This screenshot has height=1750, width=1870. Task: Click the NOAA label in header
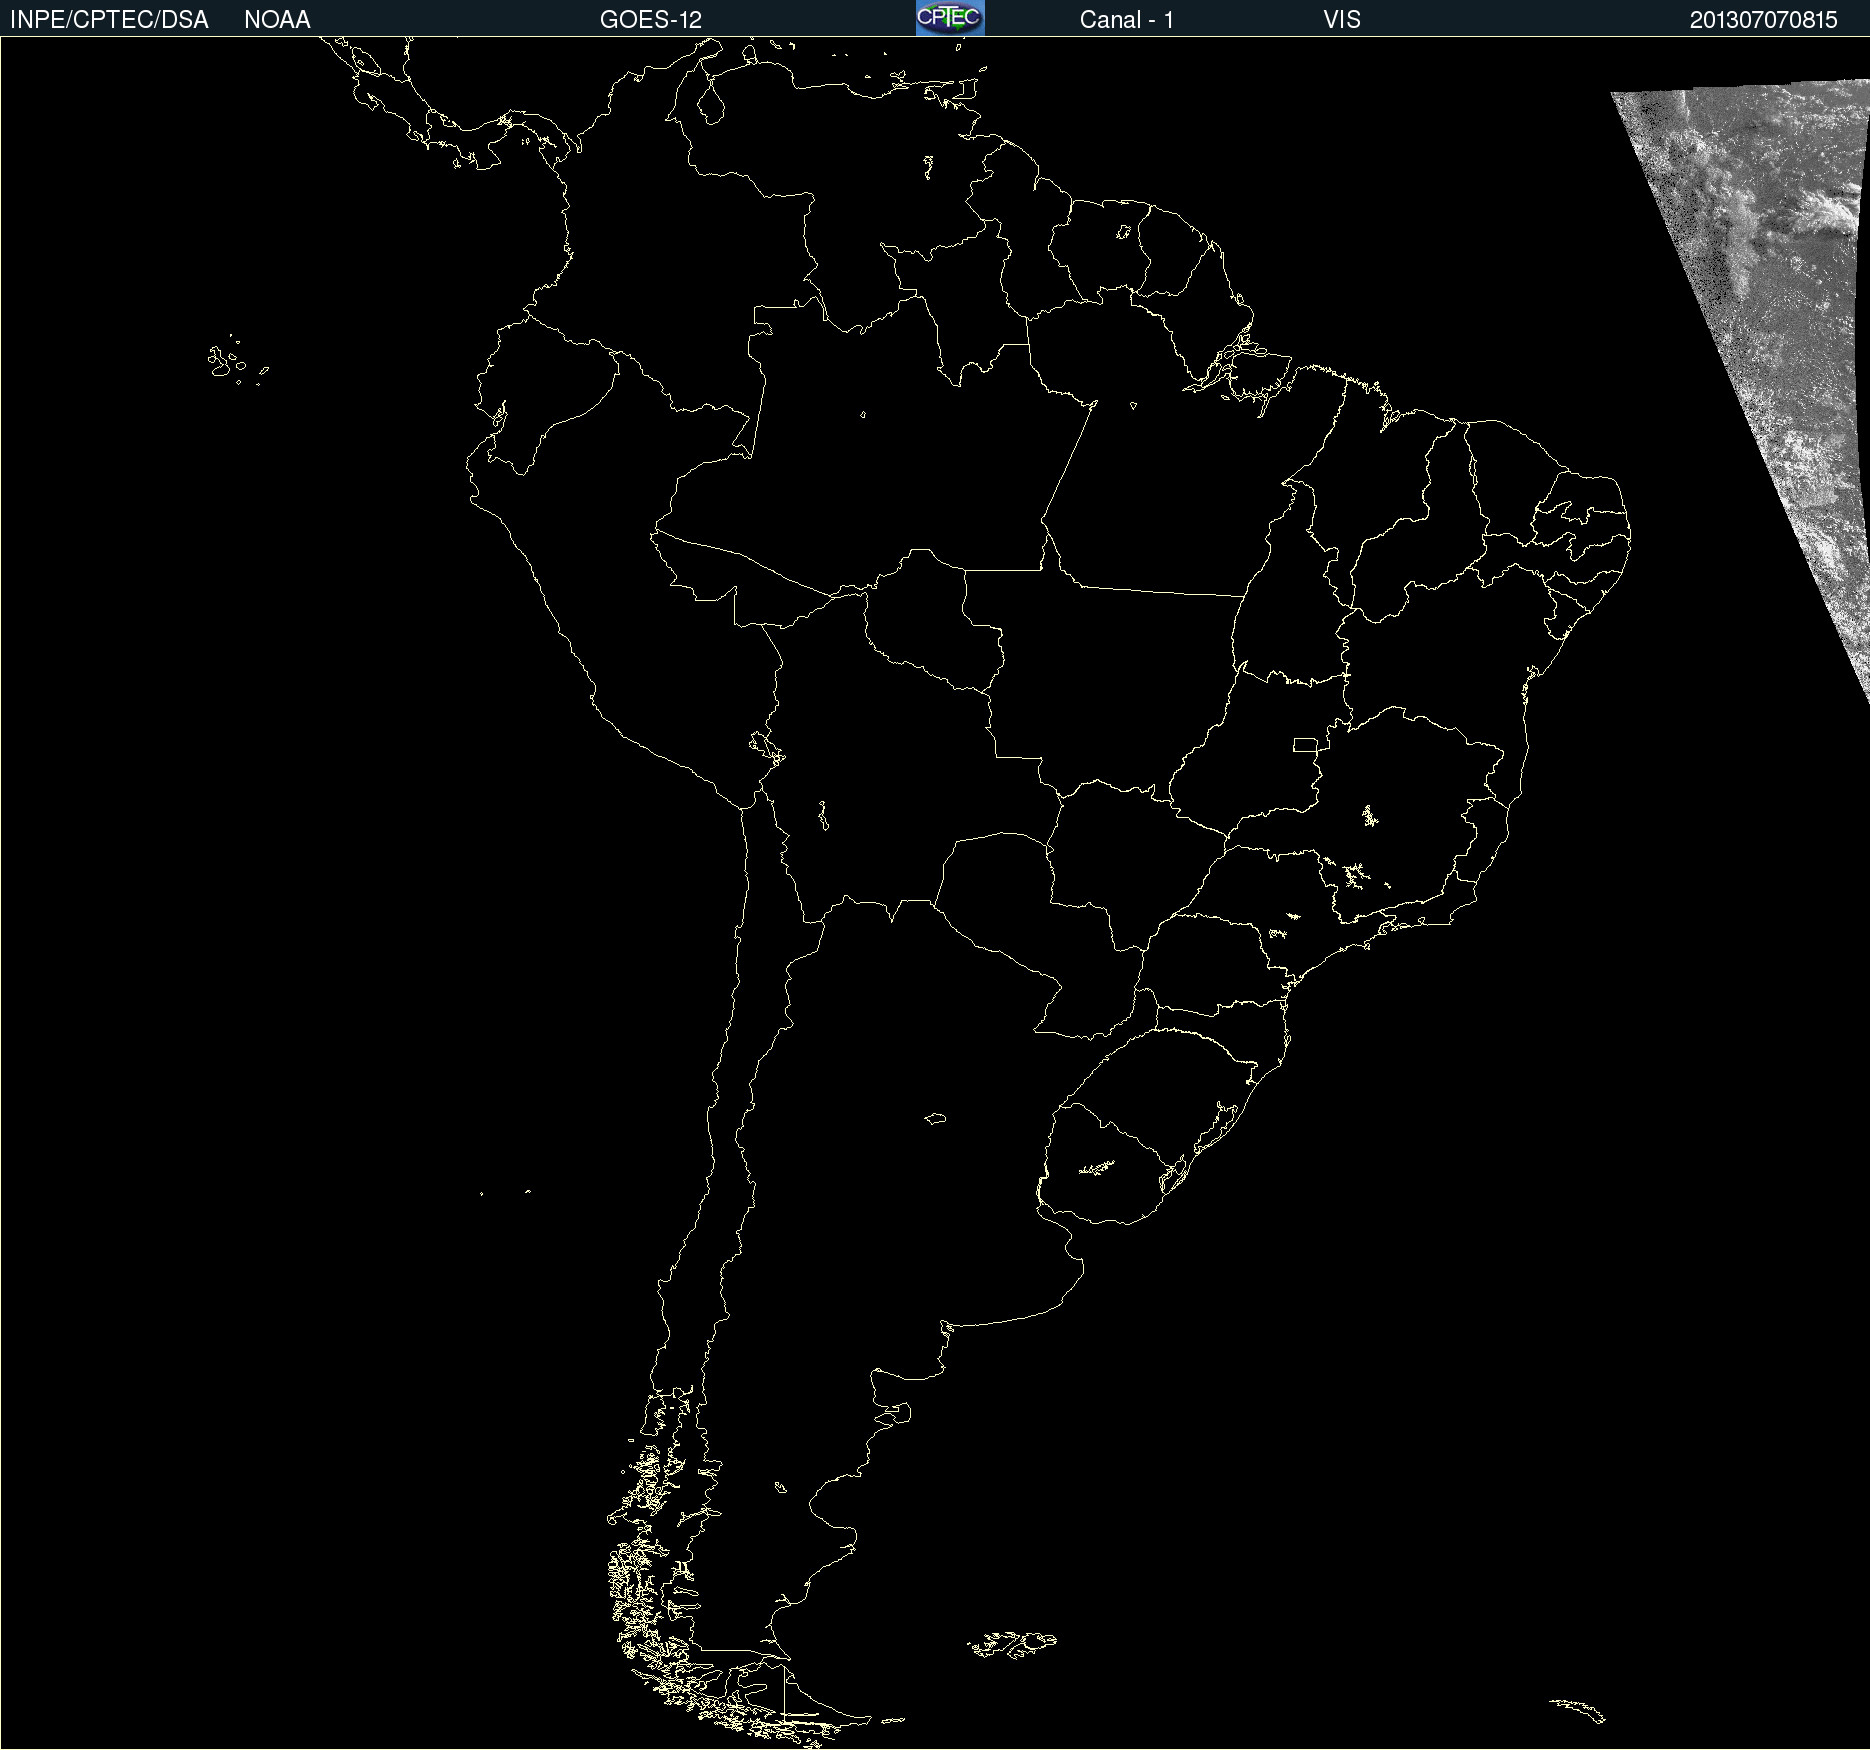[x=277, y=20]
